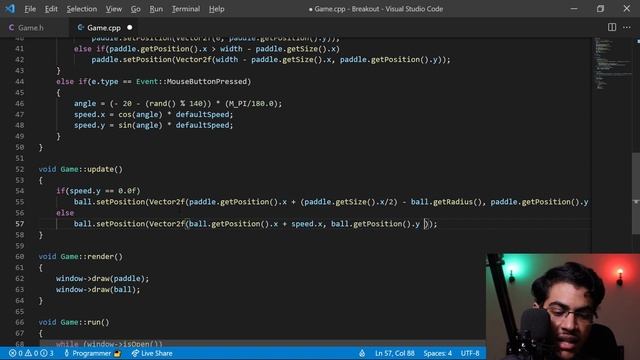This screenshot has width=640, height=360.
Task: Click 'speed.x = cos(angle)' line
Action: 153,114
